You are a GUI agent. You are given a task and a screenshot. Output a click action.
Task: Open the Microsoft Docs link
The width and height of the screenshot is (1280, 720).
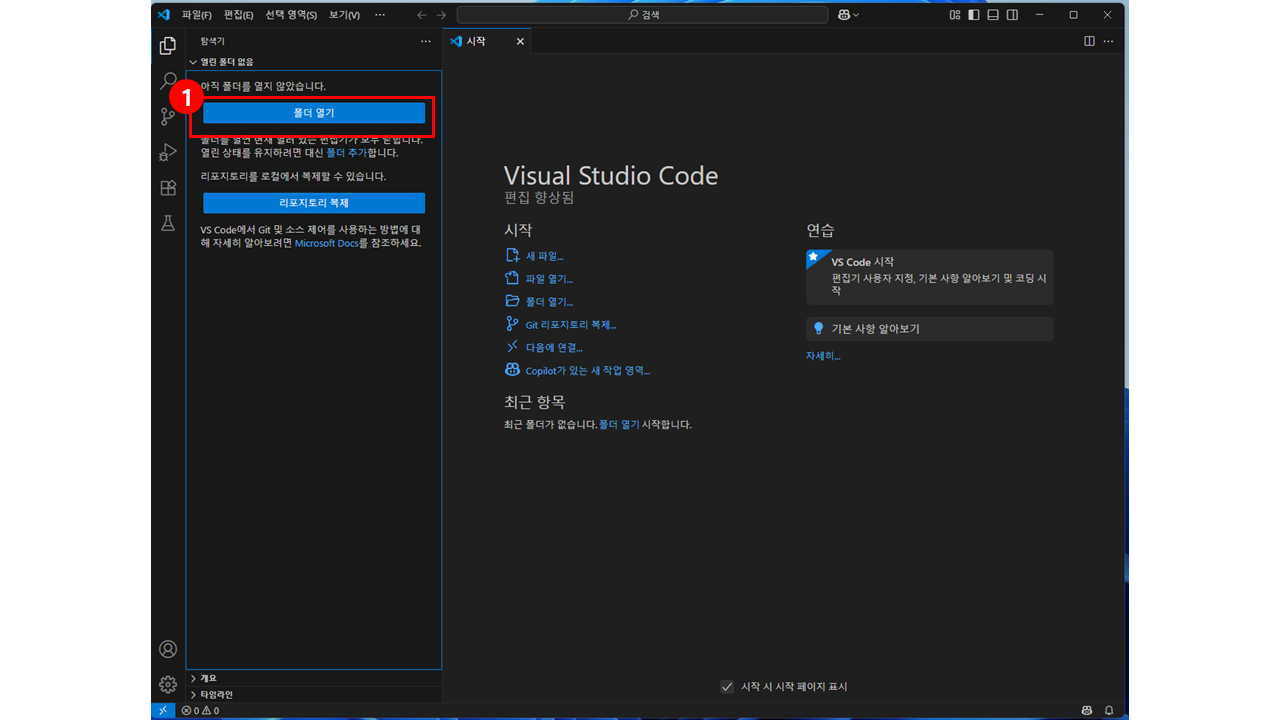coord(327,243)
